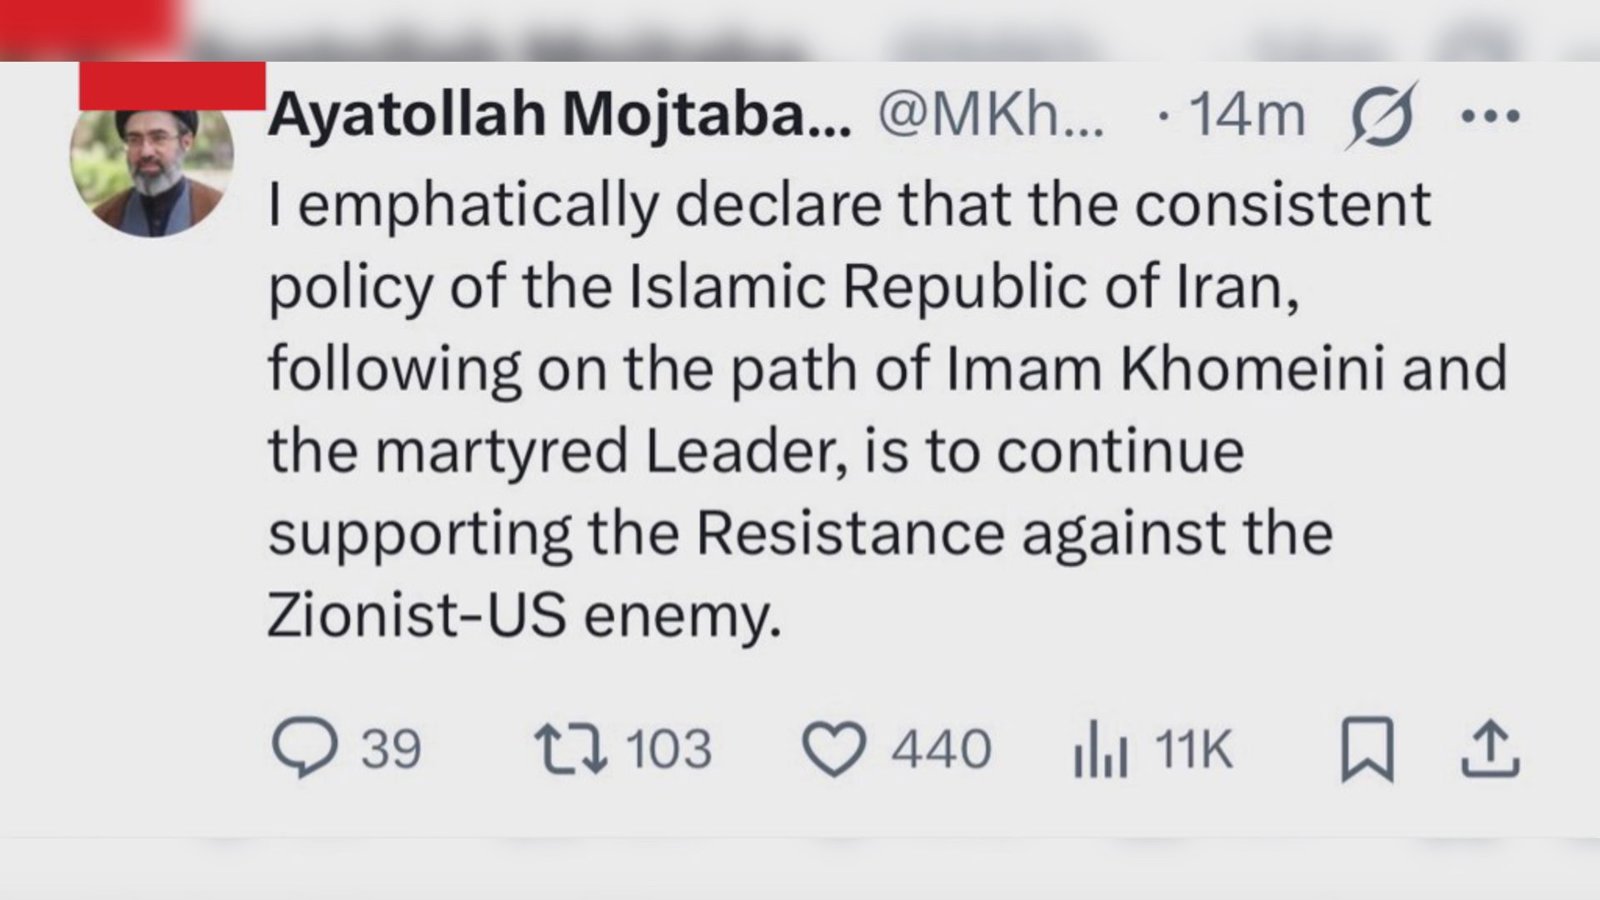Click the Grok slashed-circle icon on the tweet
Viewport: 1600px width, 900px height.
tap(1383, 114)
